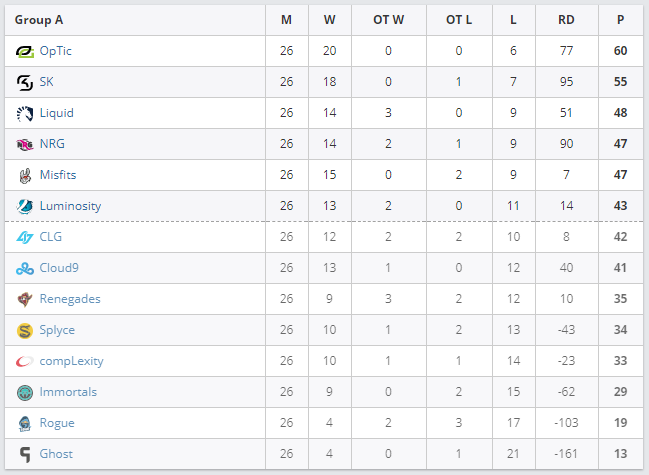Click the Luminosity team logo icon
This screenshot has width=649, height=475.
pos(25,206)
